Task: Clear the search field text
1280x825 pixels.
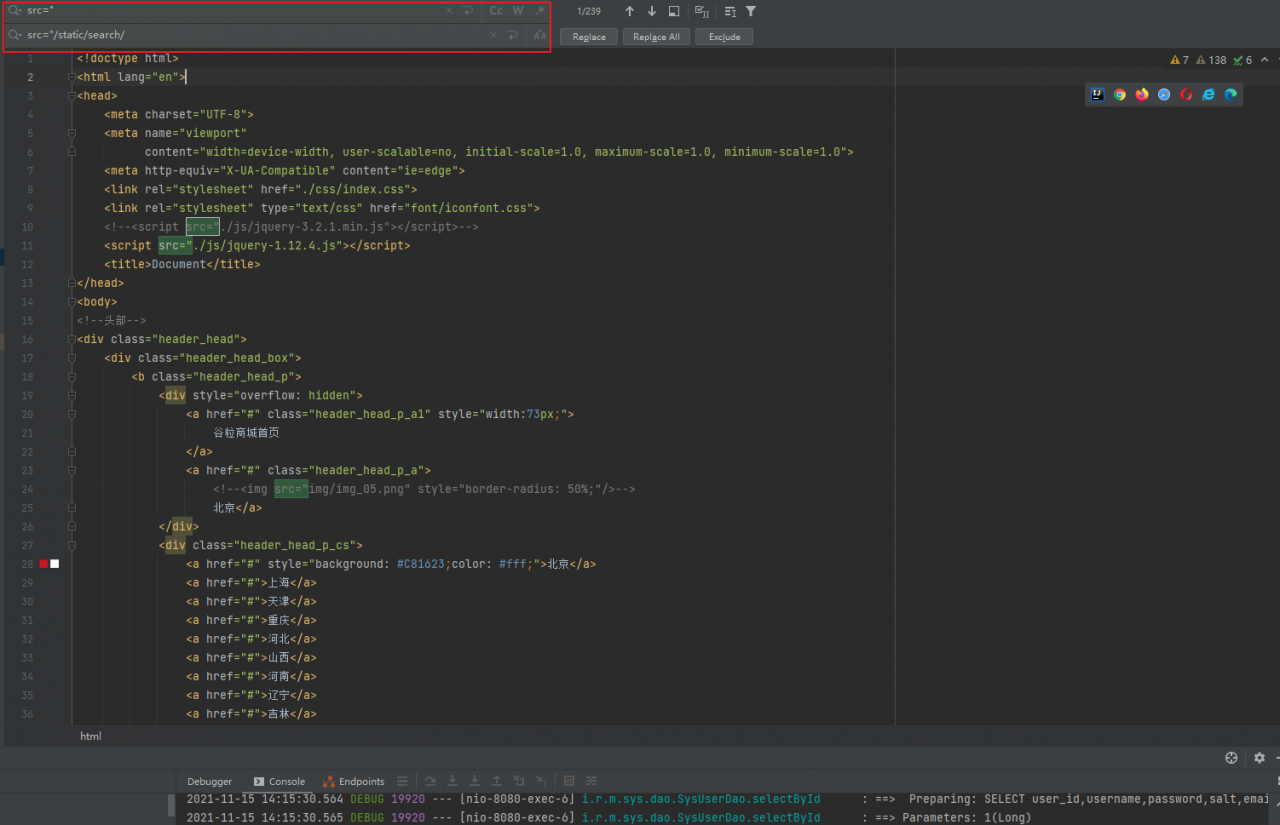Action: tap(449, 11)
